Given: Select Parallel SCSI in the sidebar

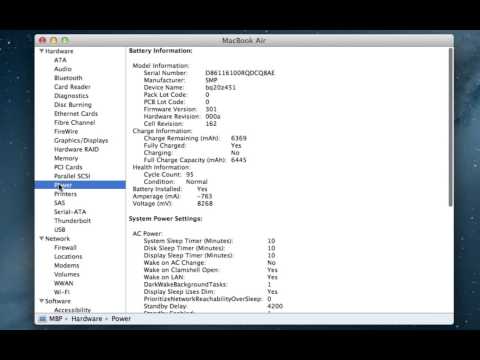Looking at the screenshot, I should (72, 176).
